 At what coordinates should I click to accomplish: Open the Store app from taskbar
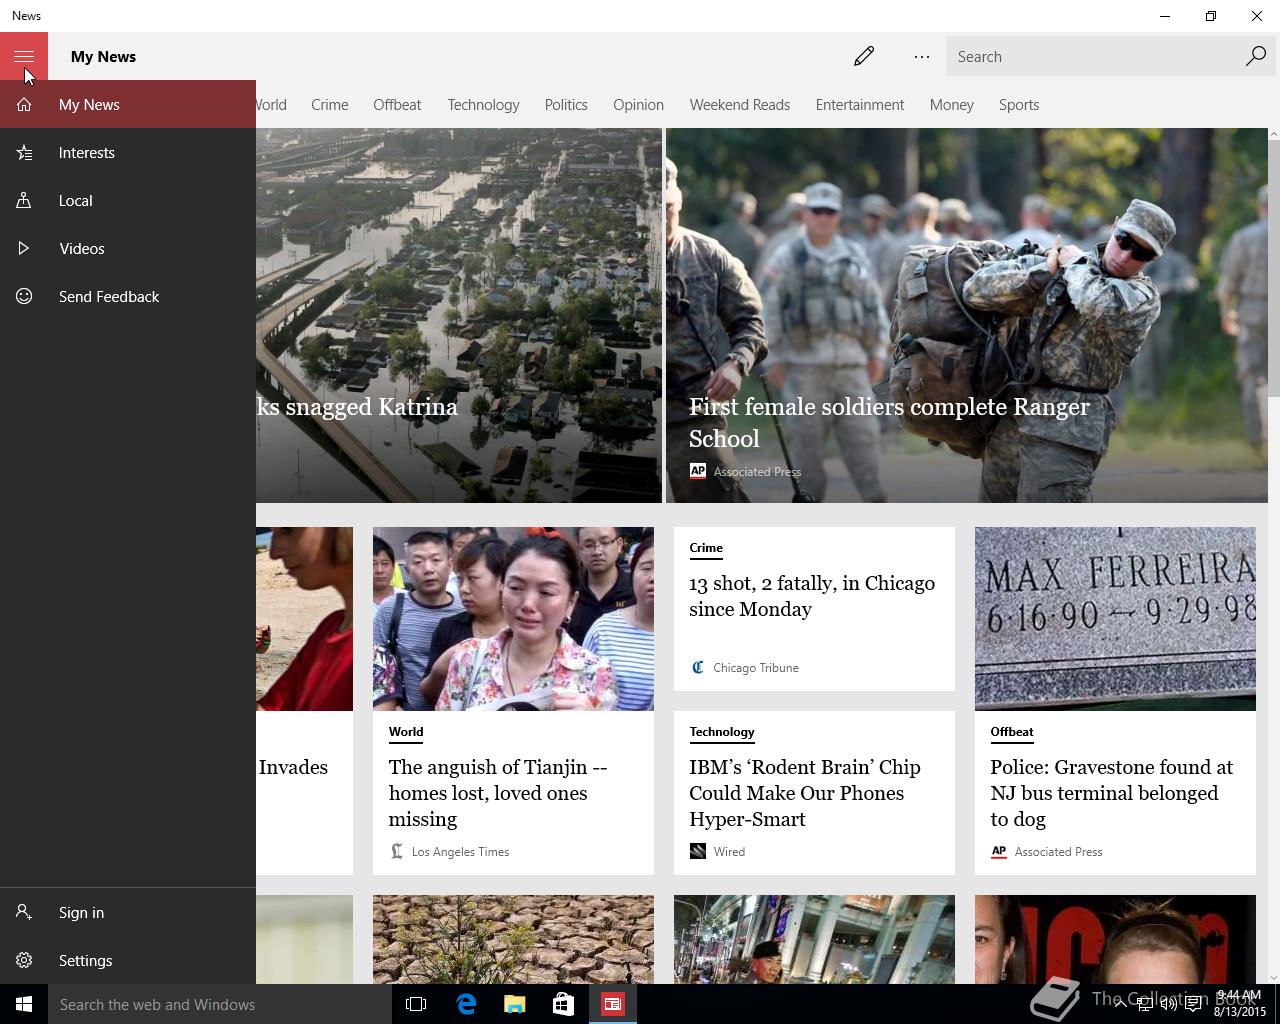(x=564, y=1004)
